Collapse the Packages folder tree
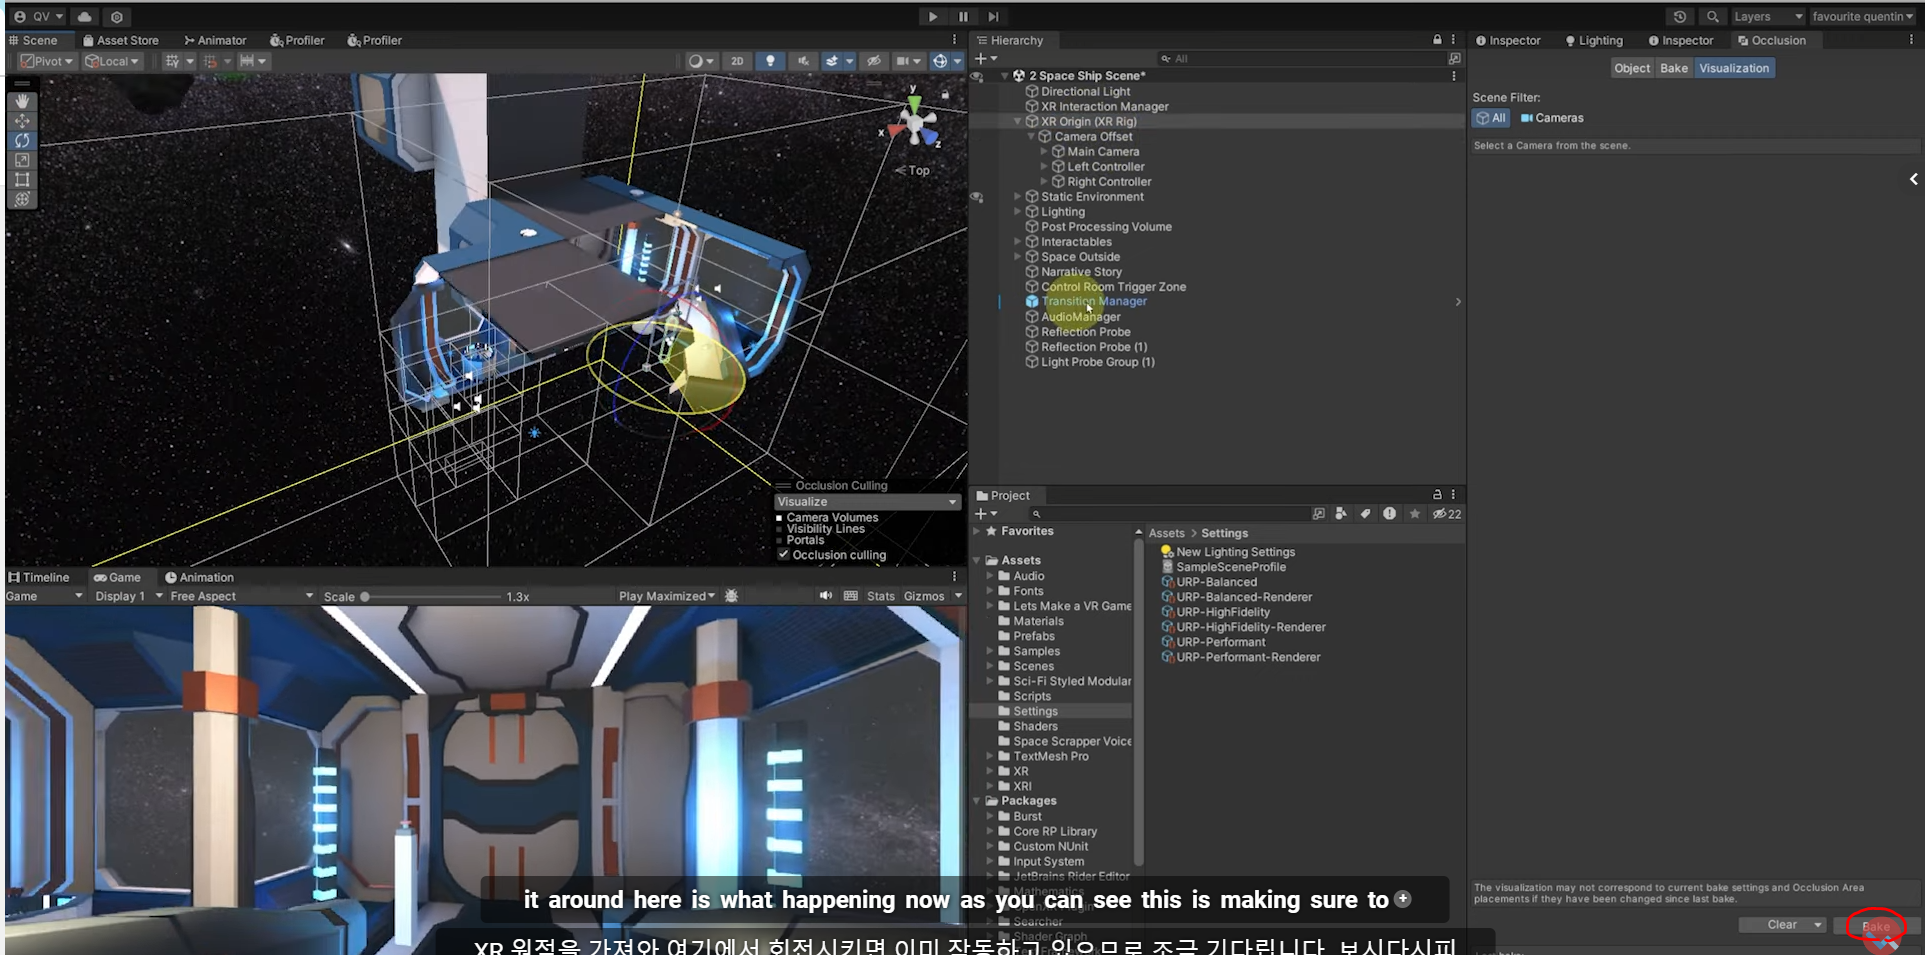 tap(977, 801)
